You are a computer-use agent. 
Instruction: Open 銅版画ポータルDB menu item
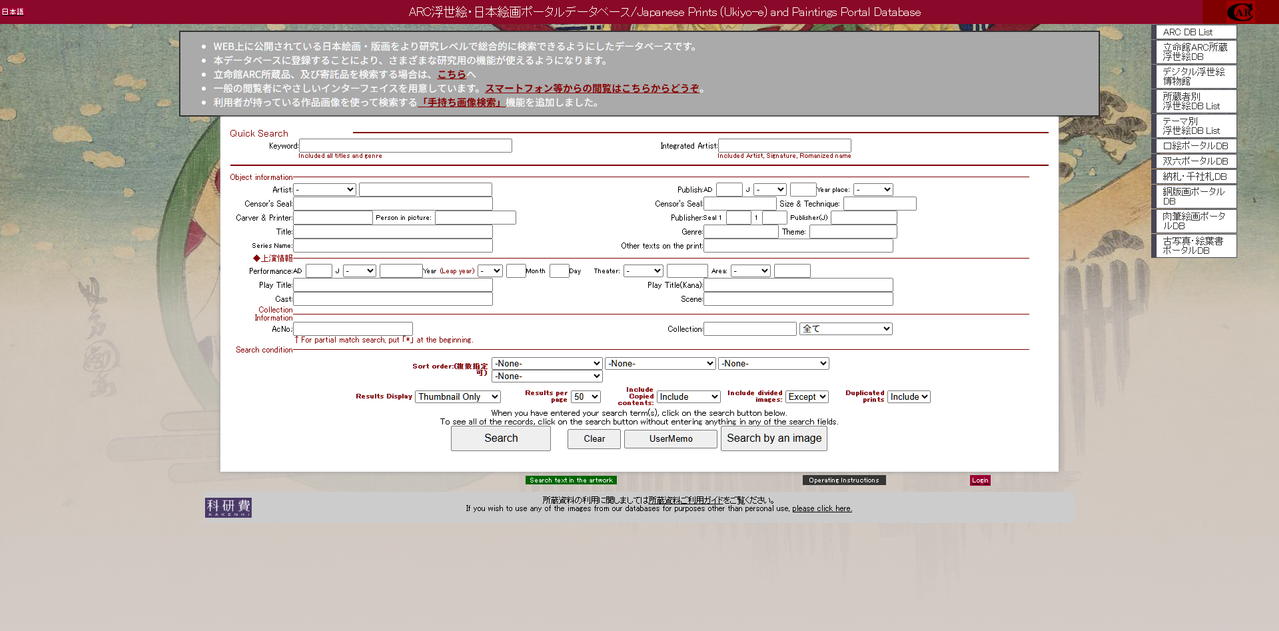point(1194,196)
